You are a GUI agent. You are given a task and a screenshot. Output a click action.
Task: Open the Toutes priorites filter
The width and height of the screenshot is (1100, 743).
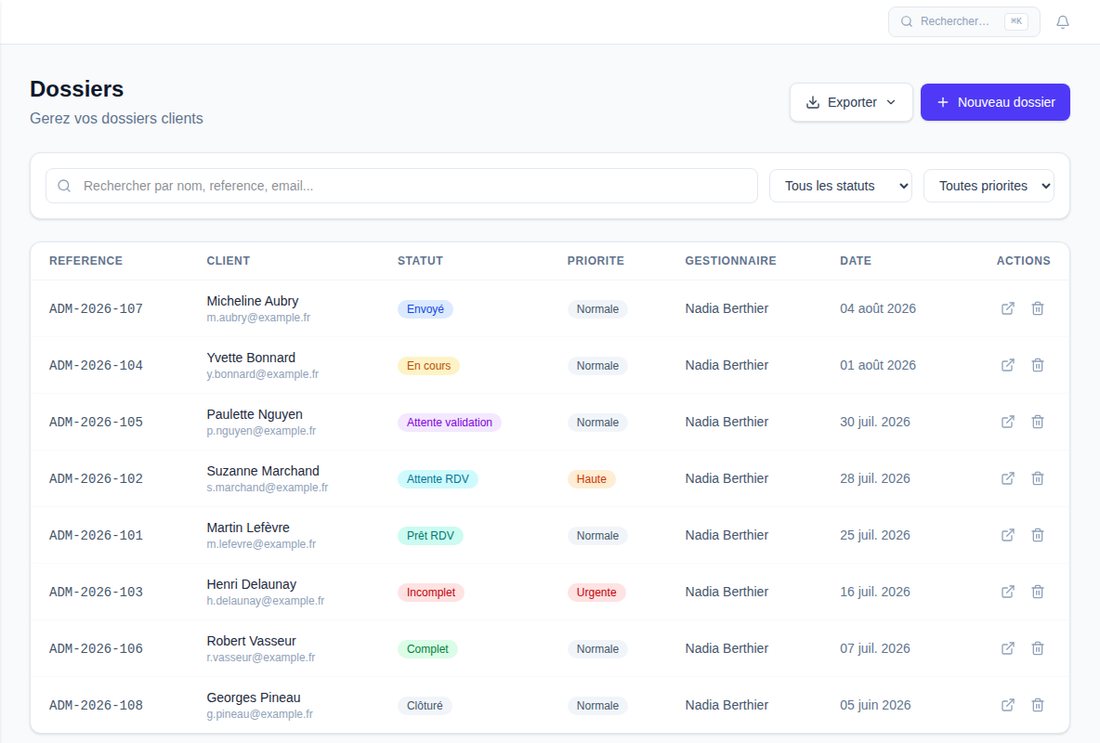coord(988,186)
